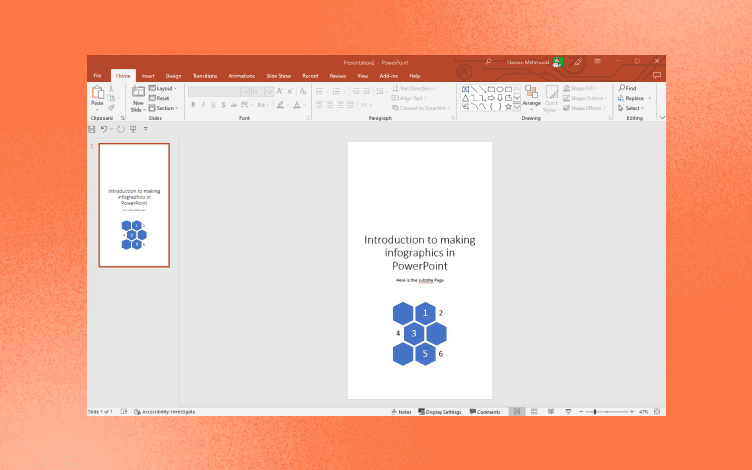Switch to the Animations tab
The height and width of the screenshot is (470, 752).
coord(242,76)
